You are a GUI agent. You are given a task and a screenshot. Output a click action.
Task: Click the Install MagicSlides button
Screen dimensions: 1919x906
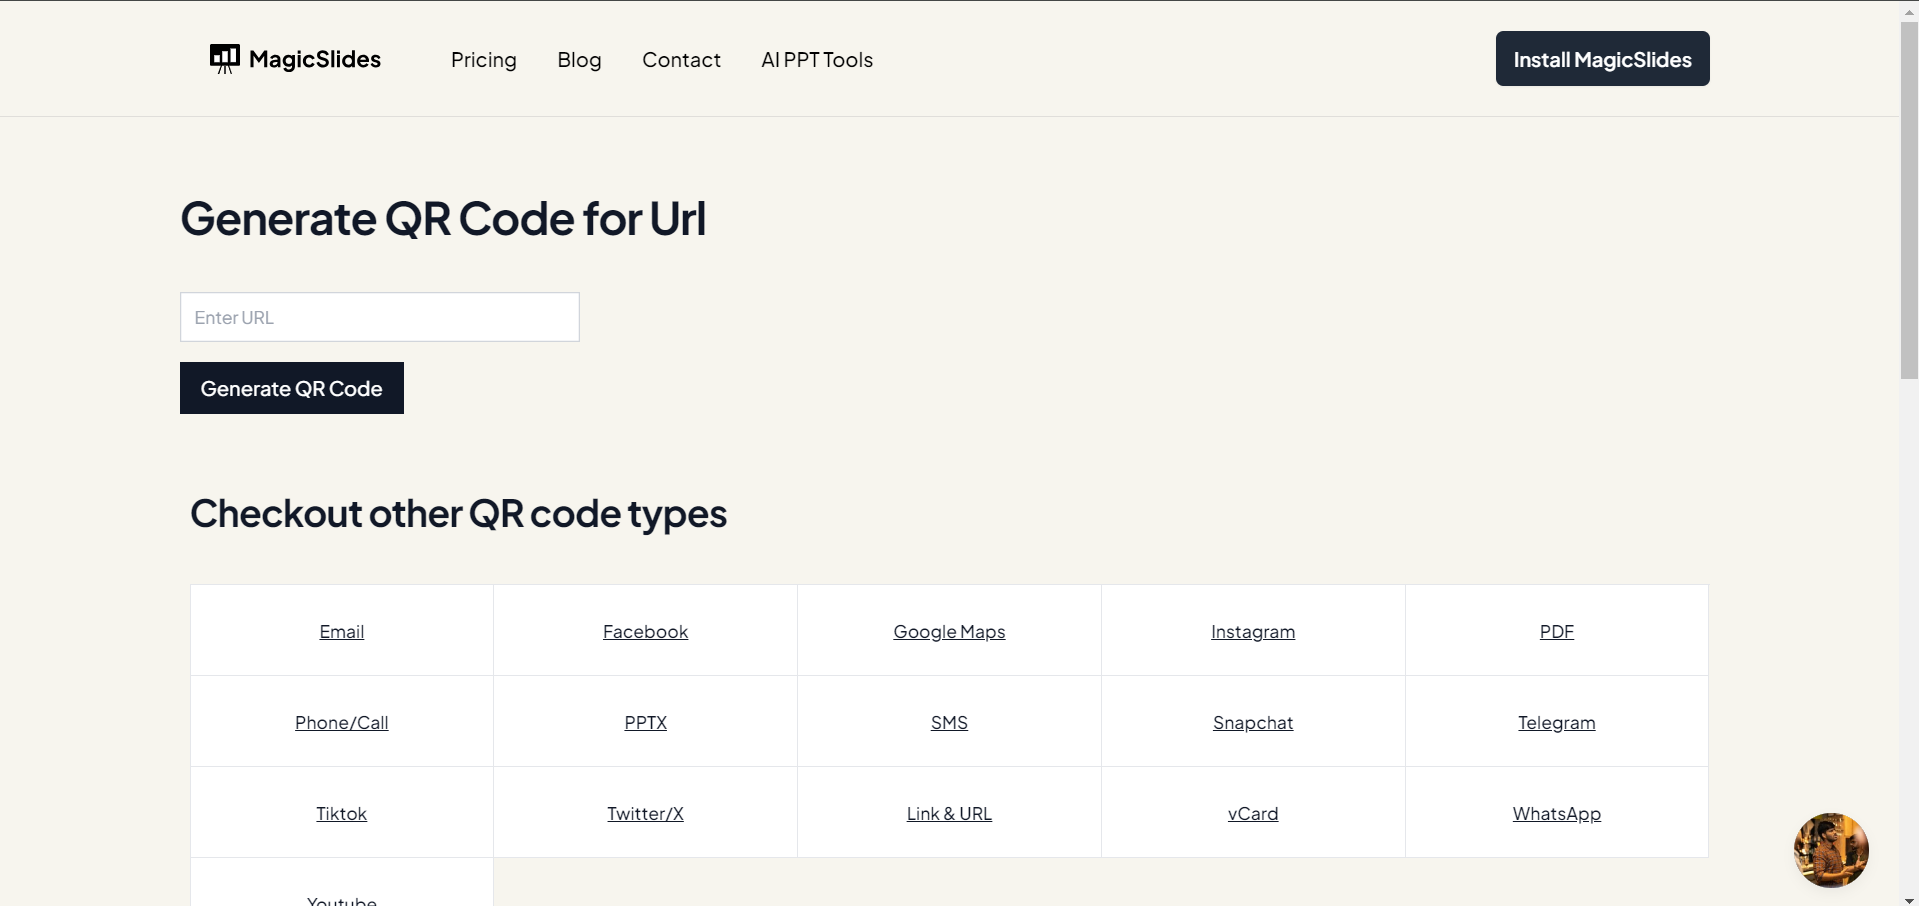[1602, 59]
